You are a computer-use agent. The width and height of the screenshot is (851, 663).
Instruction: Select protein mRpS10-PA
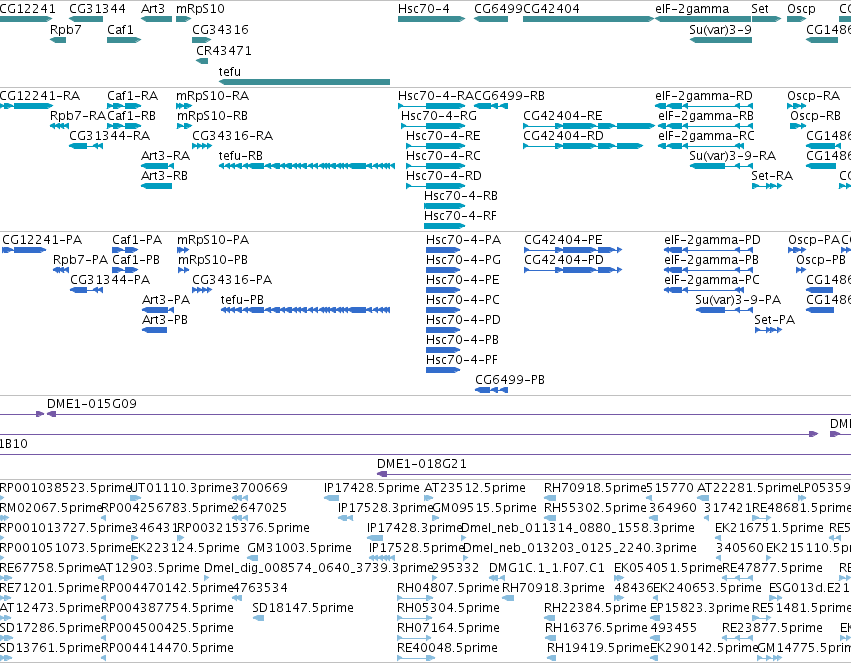183,250
